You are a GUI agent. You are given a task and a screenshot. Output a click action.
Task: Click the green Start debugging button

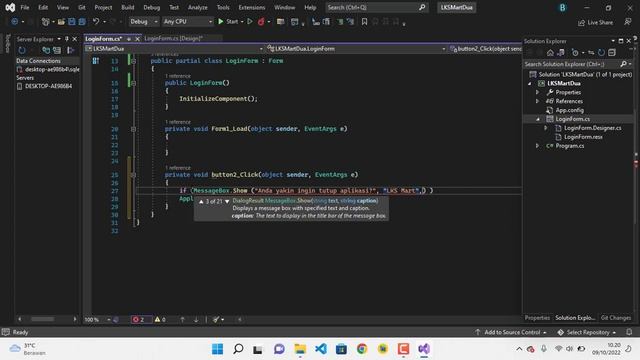click(x=228, y=22)
